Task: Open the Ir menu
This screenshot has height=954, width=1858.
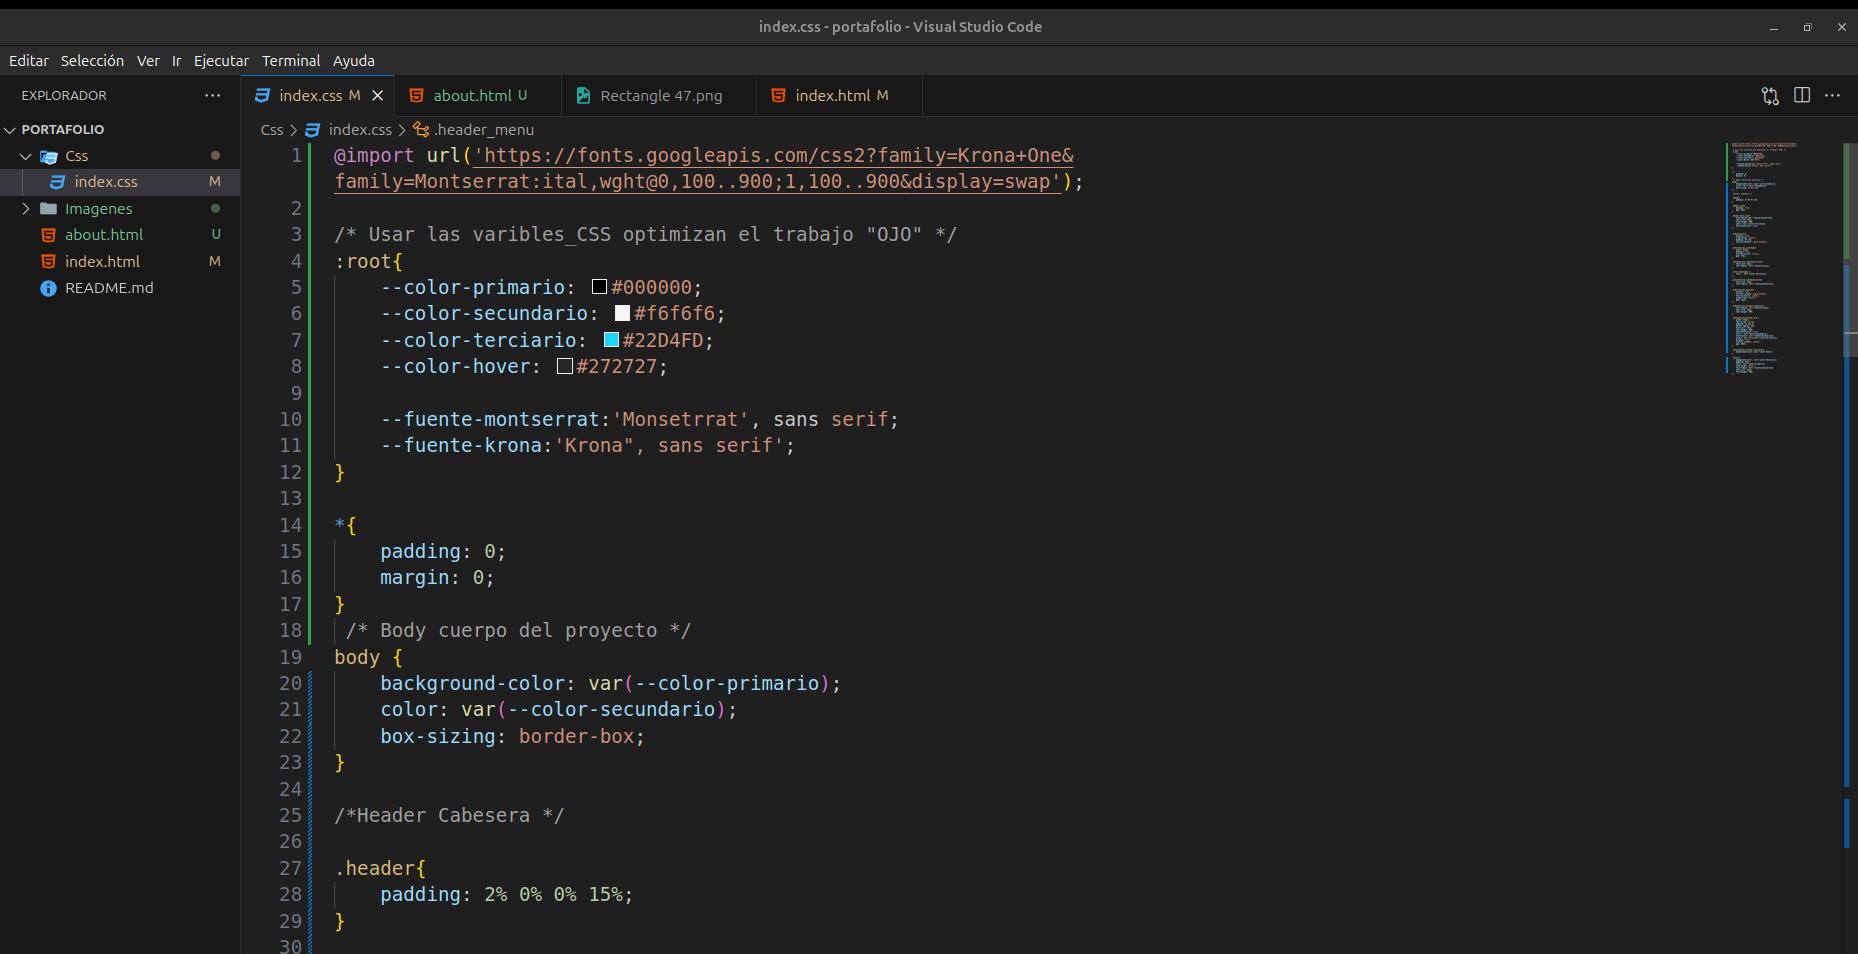Action: 176,60
